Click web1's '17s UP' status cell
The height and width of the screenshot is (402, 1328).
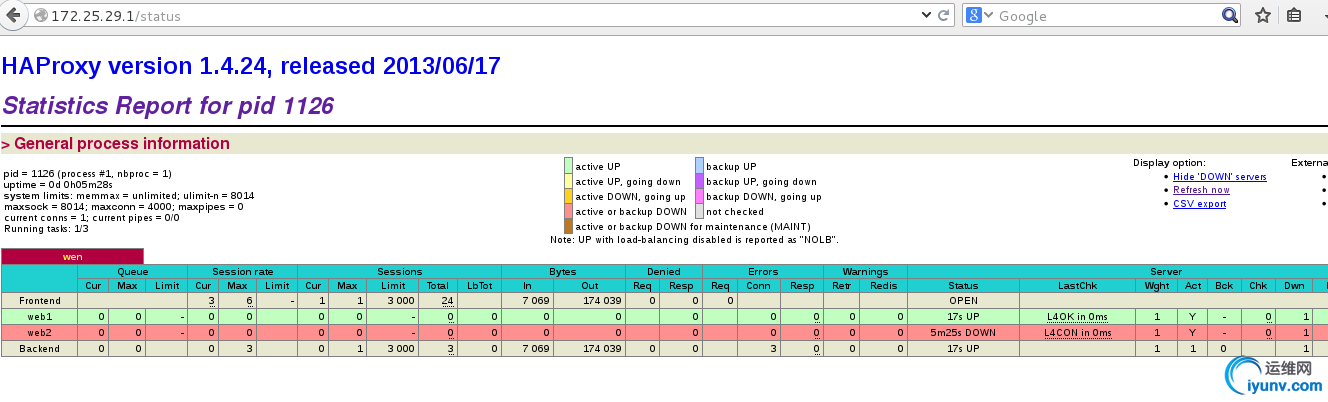[x=963, y=316]
